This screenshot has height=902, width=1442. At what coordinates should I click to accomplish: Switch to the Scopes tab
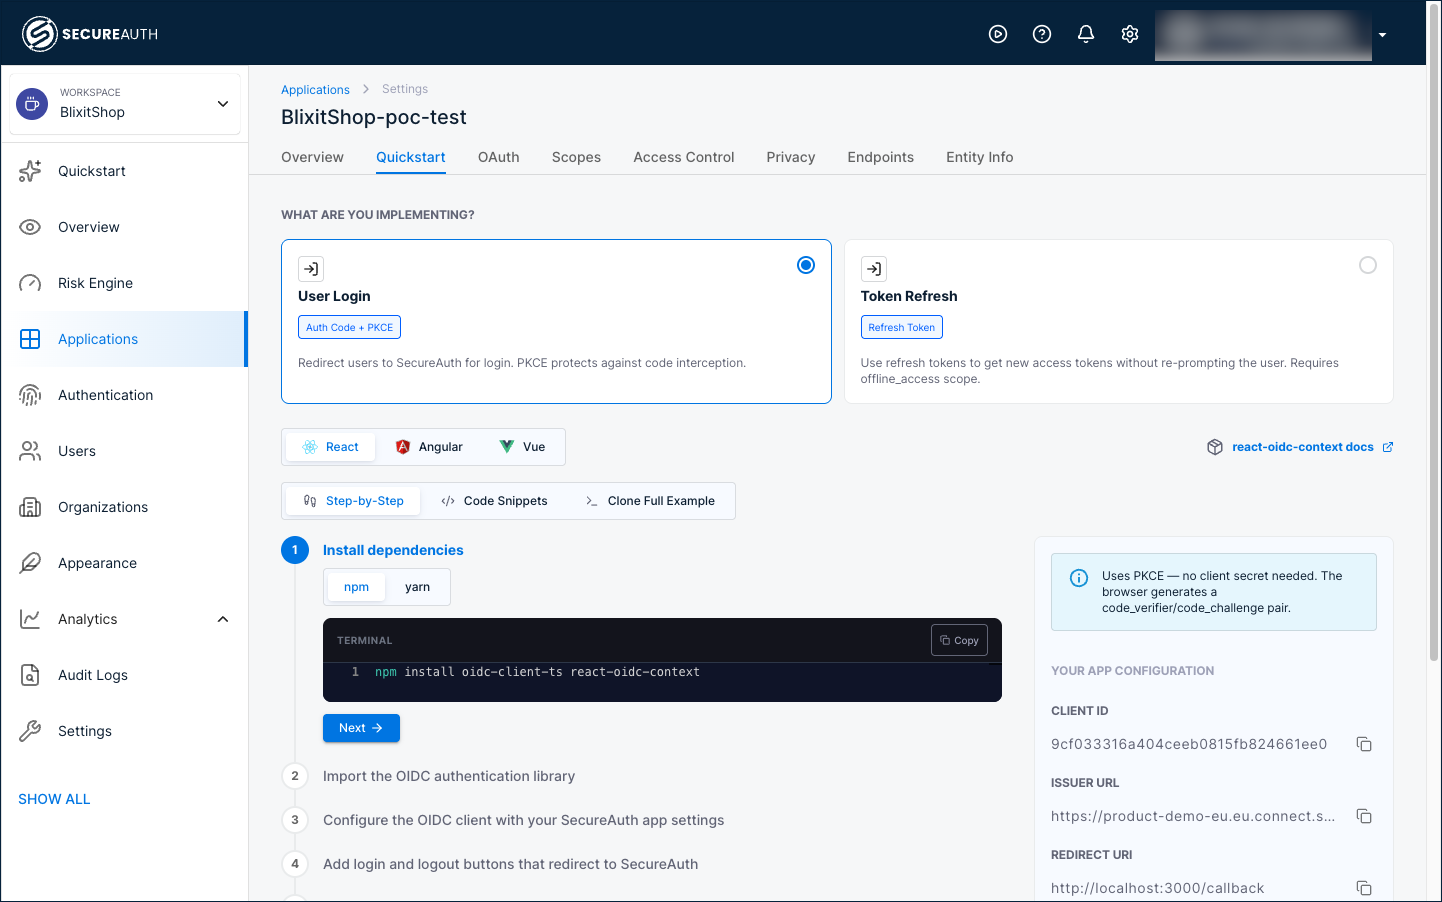coord(576,157)
